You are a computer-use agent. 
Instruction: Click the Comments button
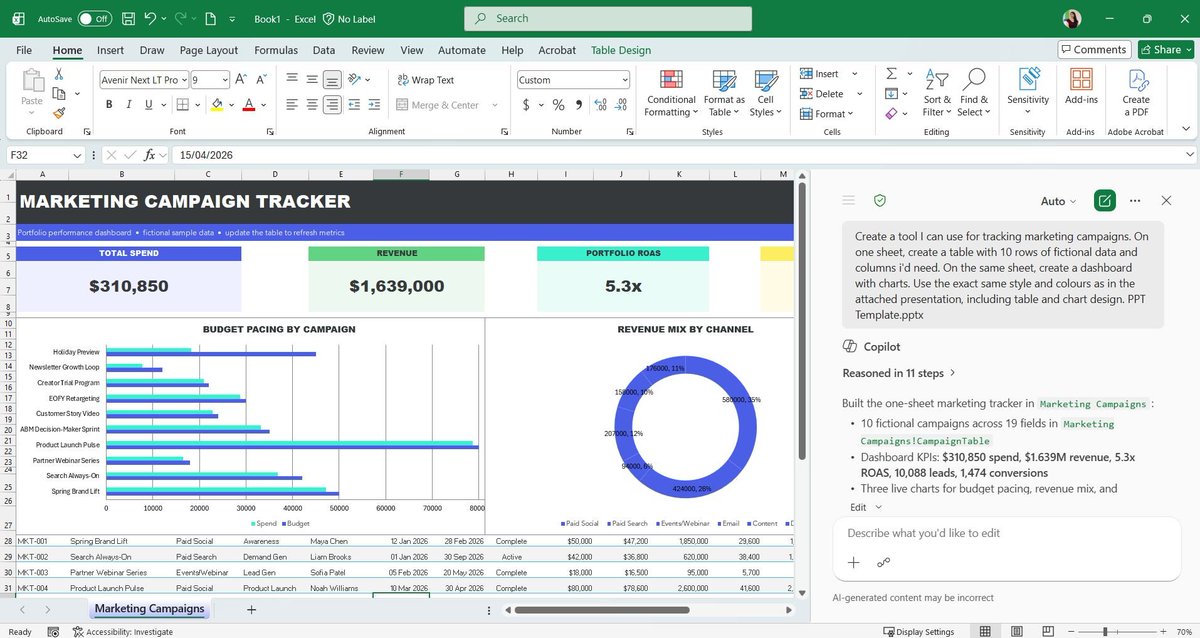(x=1093, y=49)
